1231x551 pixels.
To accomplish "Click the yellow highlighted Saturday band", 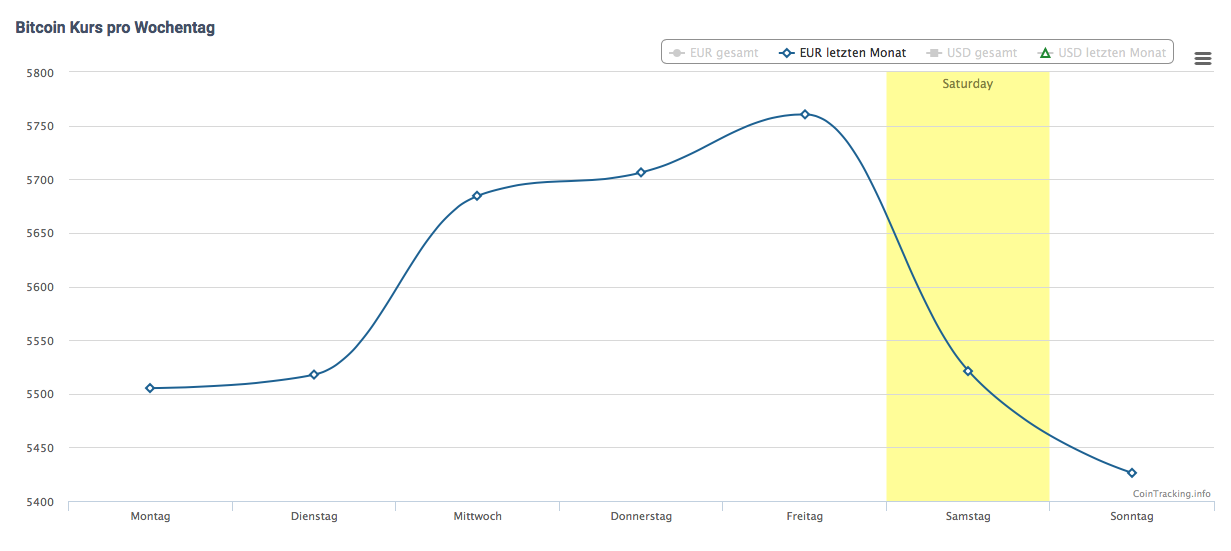I will [x=968, y=250].
